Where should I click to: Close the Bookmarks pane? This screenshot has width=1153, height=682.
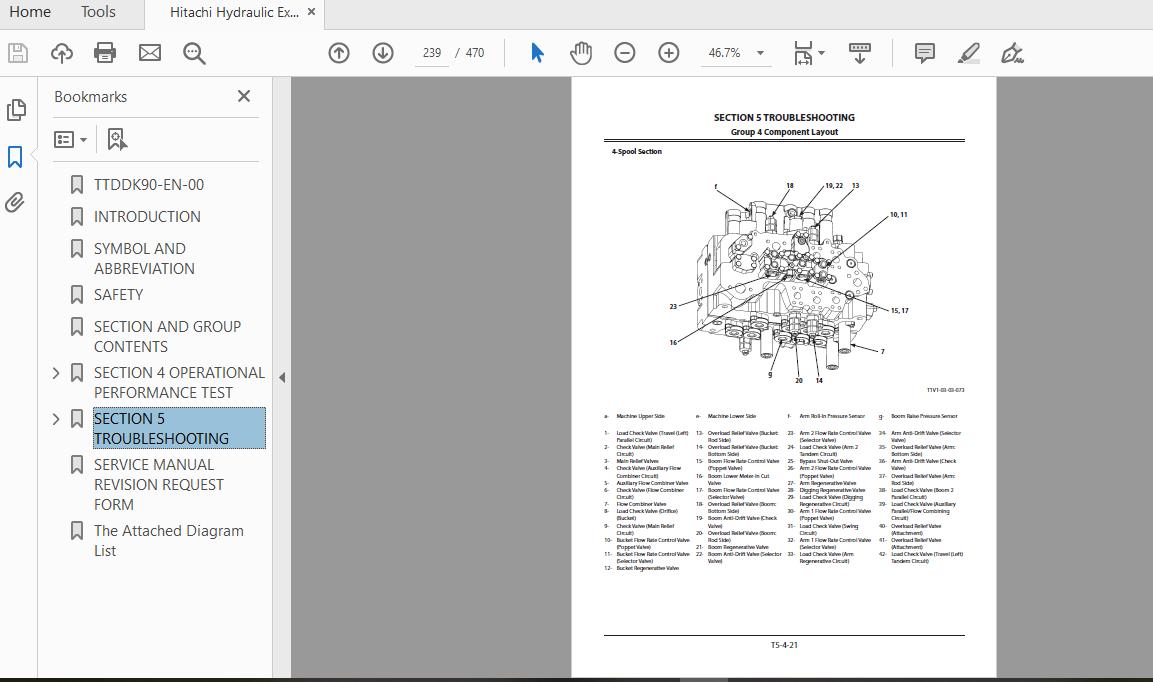click(x=244, y=96)
